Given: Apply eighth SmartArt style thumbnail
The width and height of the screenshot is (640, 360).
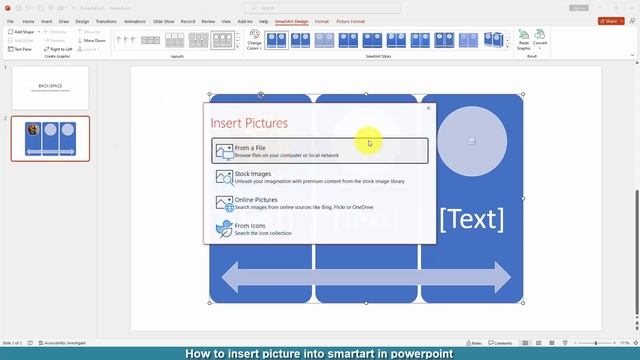Looking at the screenshot, I should 444,40.
